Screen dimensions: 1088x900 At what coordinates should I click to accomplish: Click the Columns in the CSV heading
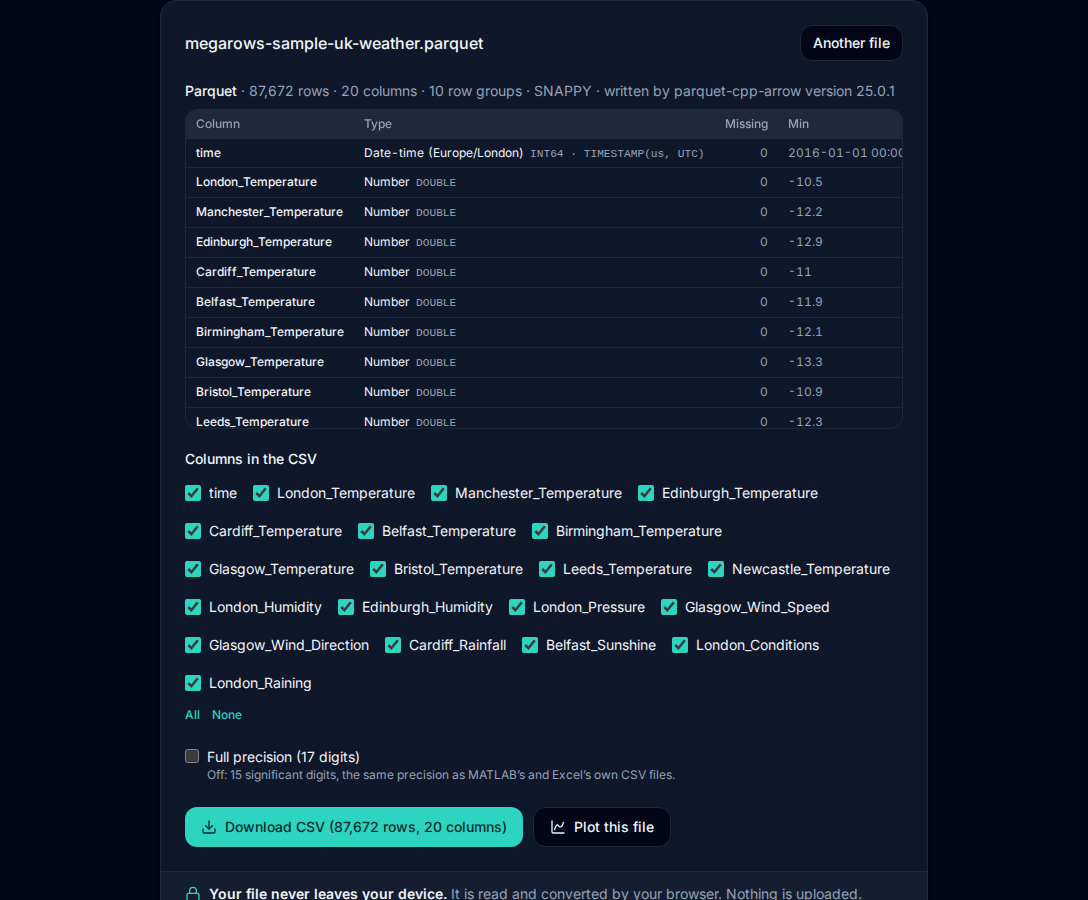tap(250, 459)
